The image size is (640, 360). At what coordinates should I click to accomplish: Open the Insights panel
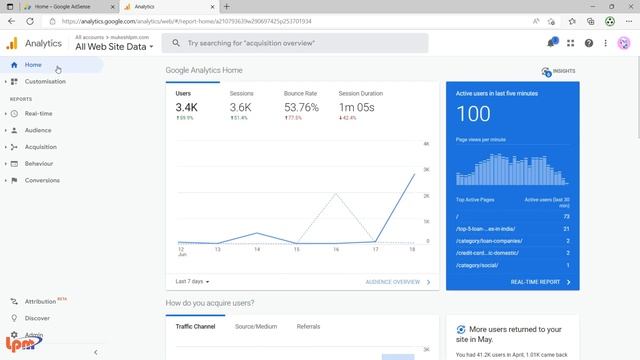tap(558, 71)
